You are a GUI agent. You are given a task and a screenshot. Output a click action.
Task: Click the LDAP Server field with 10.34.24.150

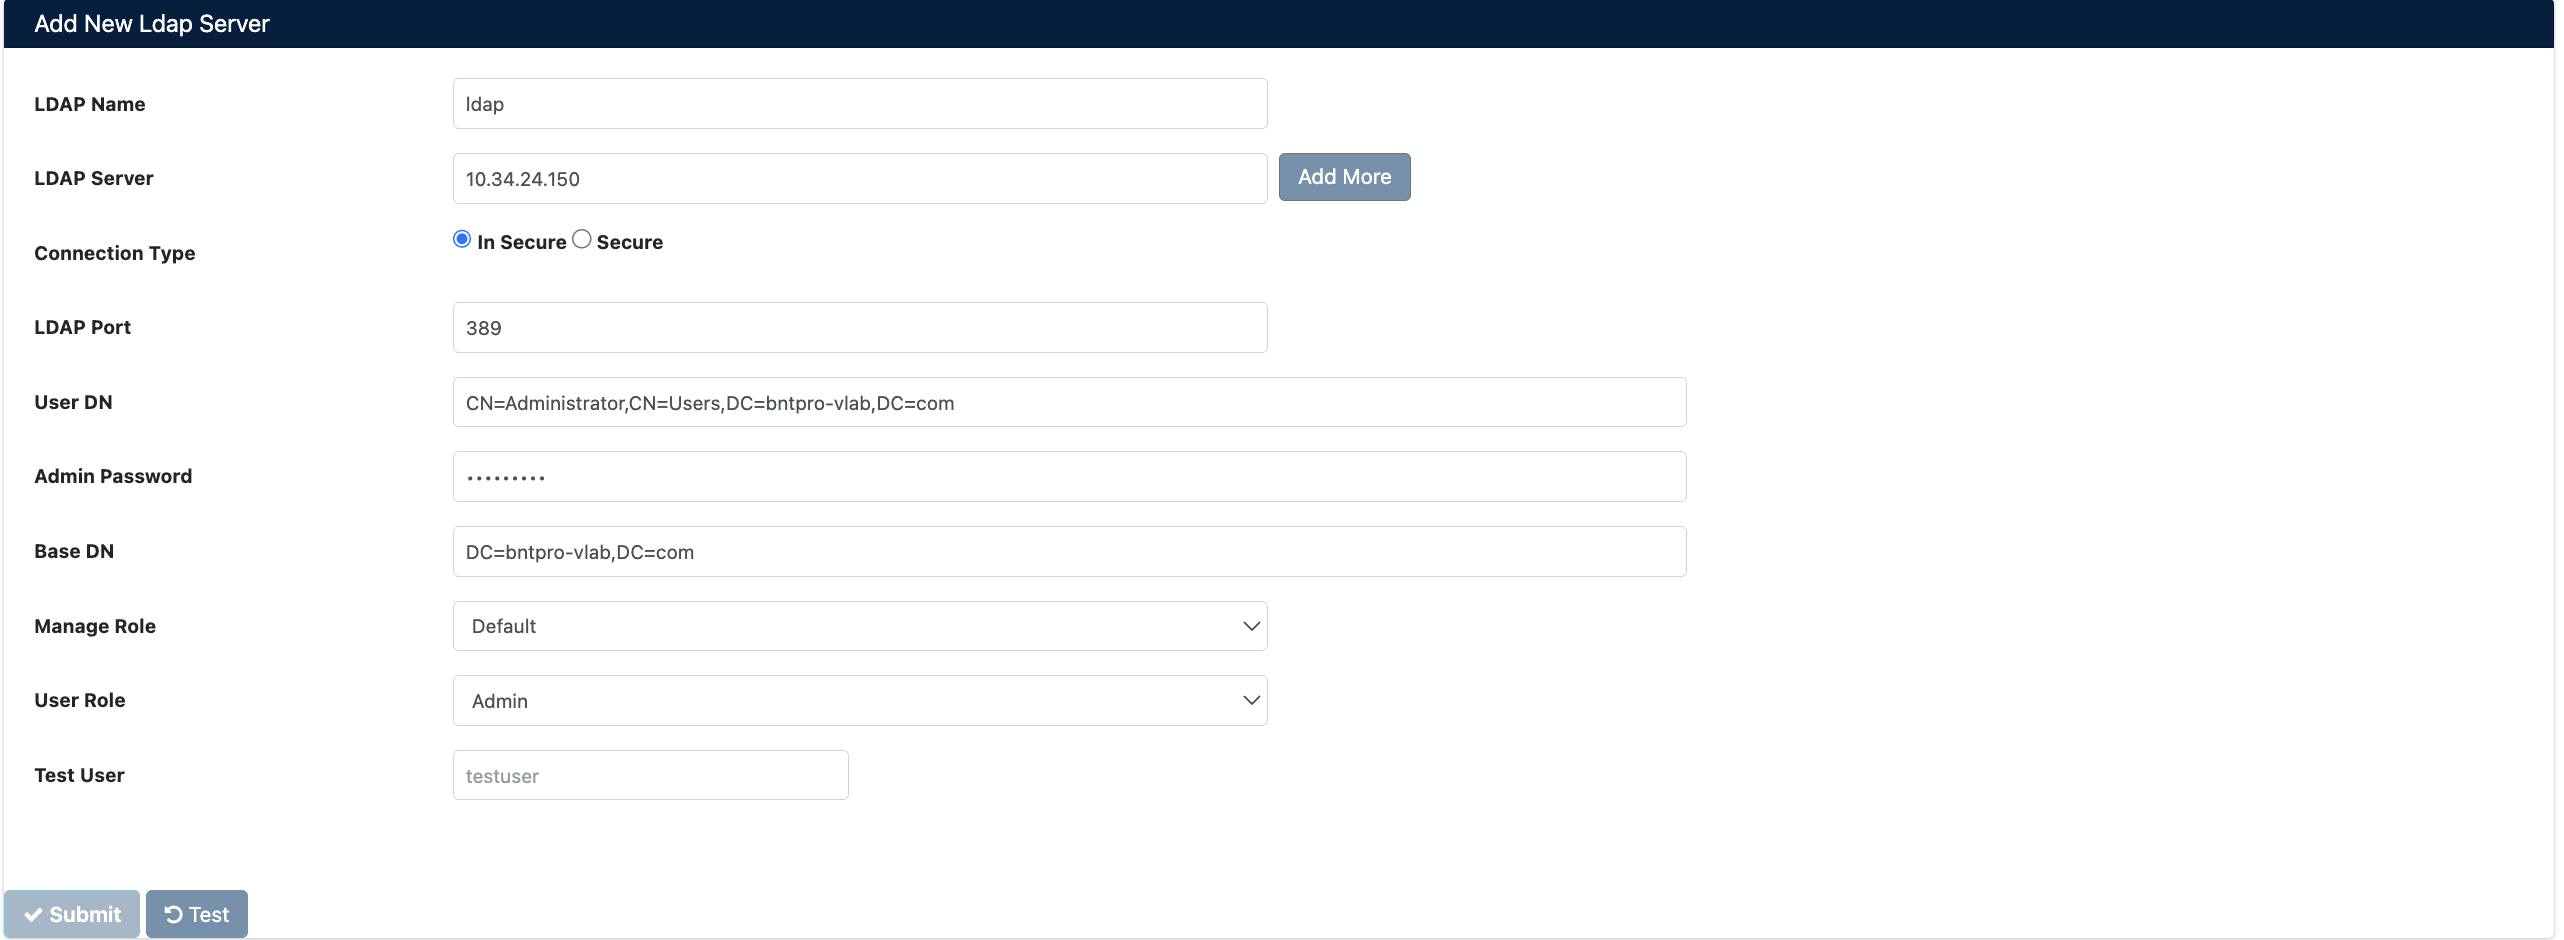coord(858,178)
